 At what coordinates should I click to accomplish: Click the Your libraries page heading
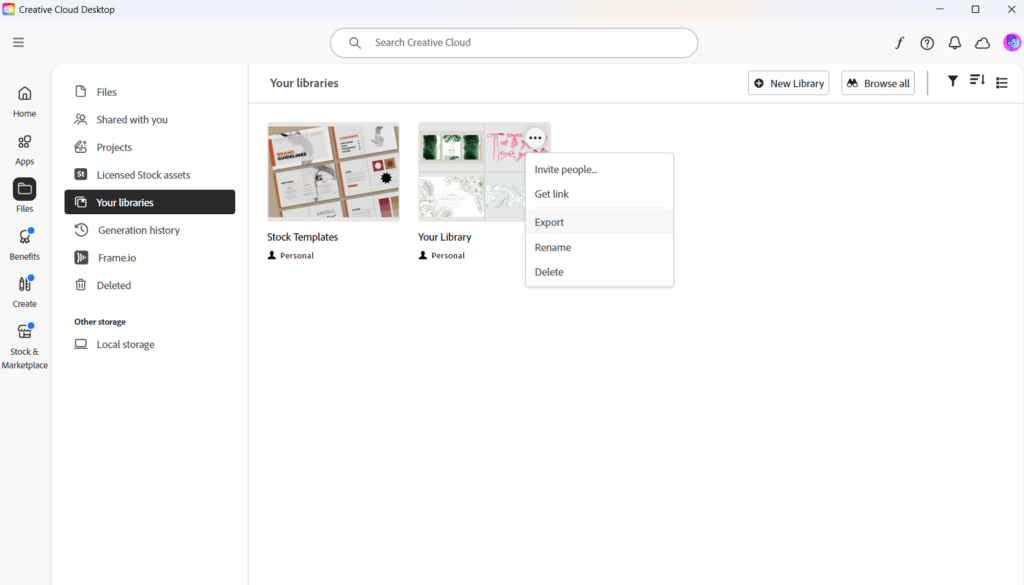tap(304, 83)
